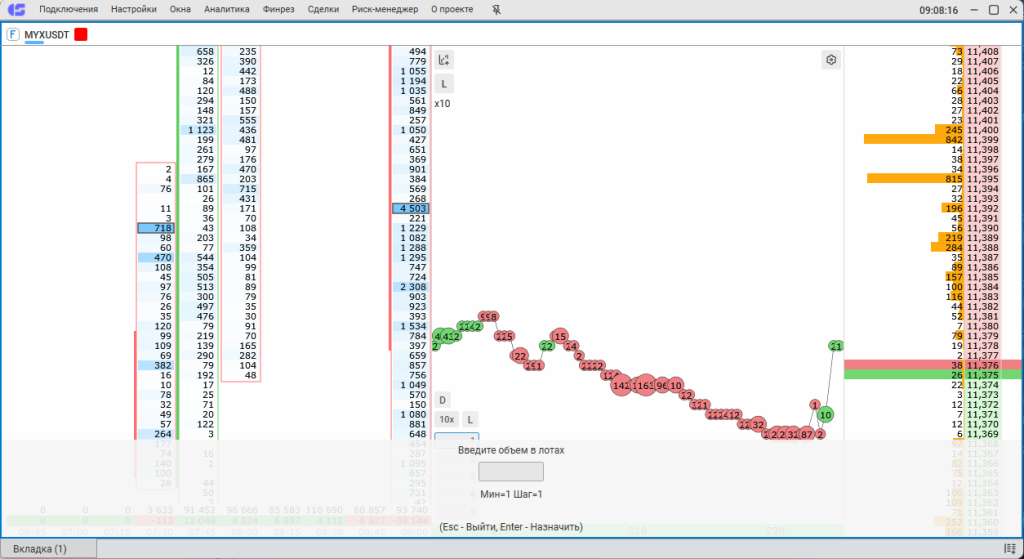Open the Аналитика menu
Screen dimensions: 1024x559
[227, 10]
